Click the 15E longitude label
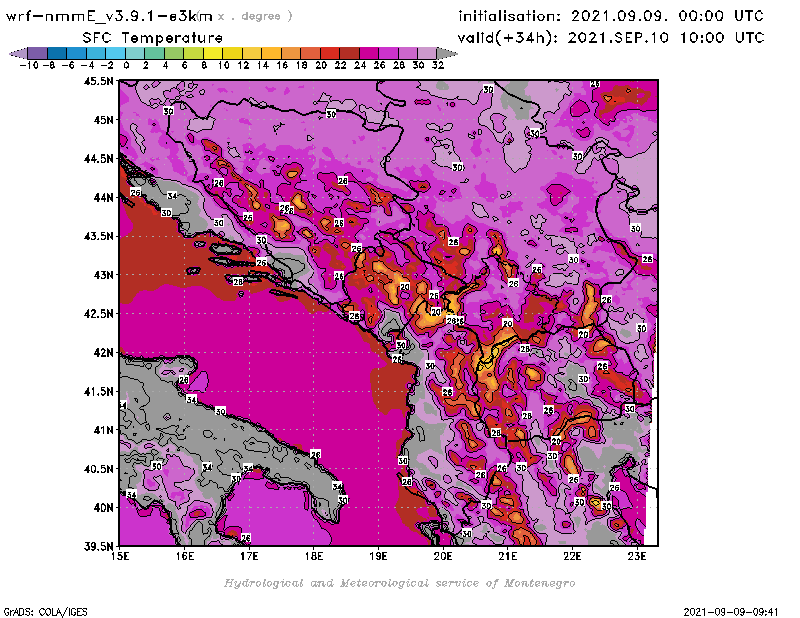 [120, 556]
